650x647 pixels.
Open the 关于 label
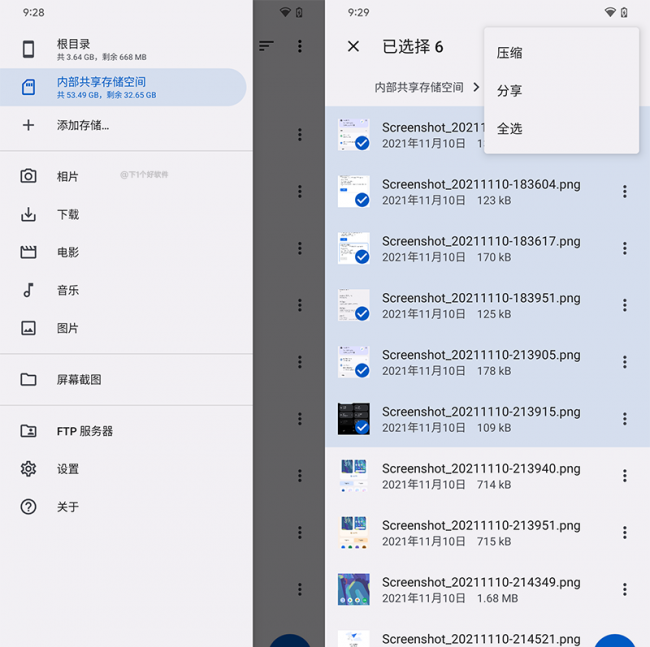click(68, 507)
